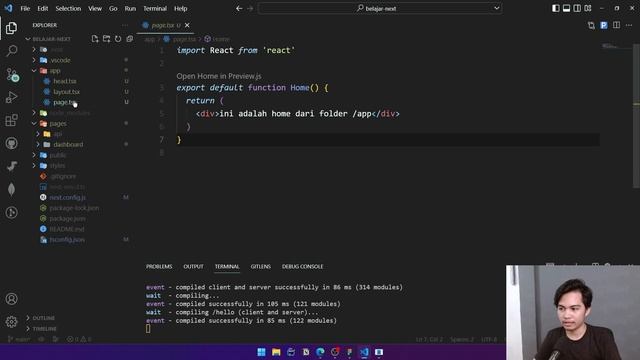
Task: Switch to the PROBLEMS panel tab
Action: (159, 267)
